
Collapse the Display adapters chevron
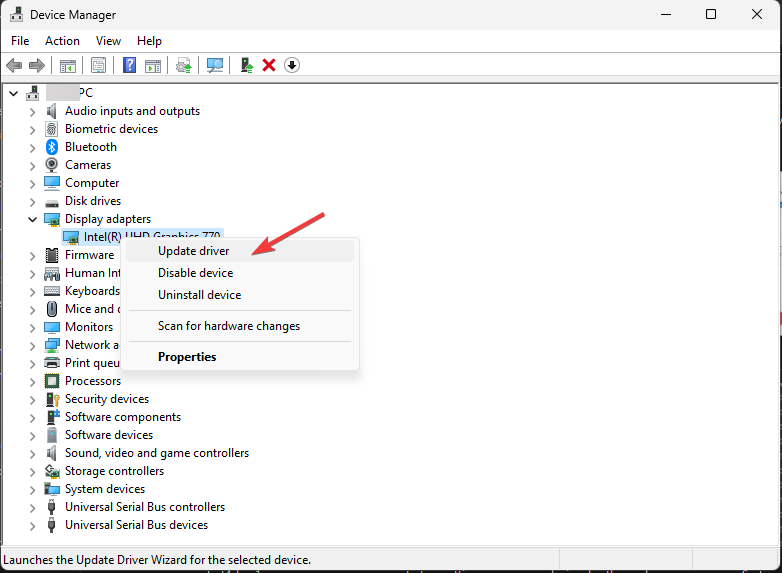32,219
